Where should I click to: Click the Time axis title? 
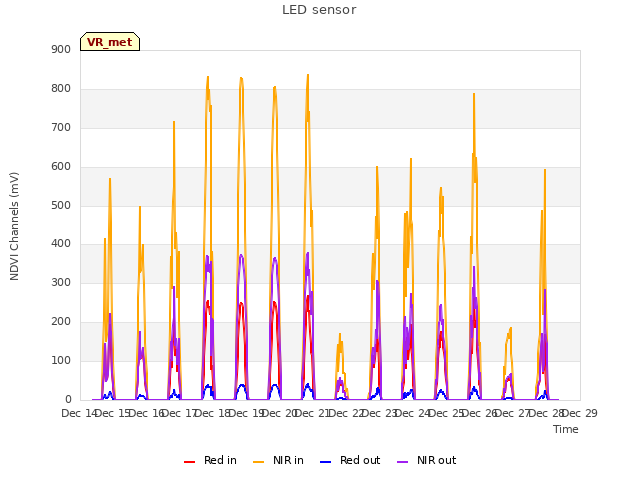click(x=566, y=429)
